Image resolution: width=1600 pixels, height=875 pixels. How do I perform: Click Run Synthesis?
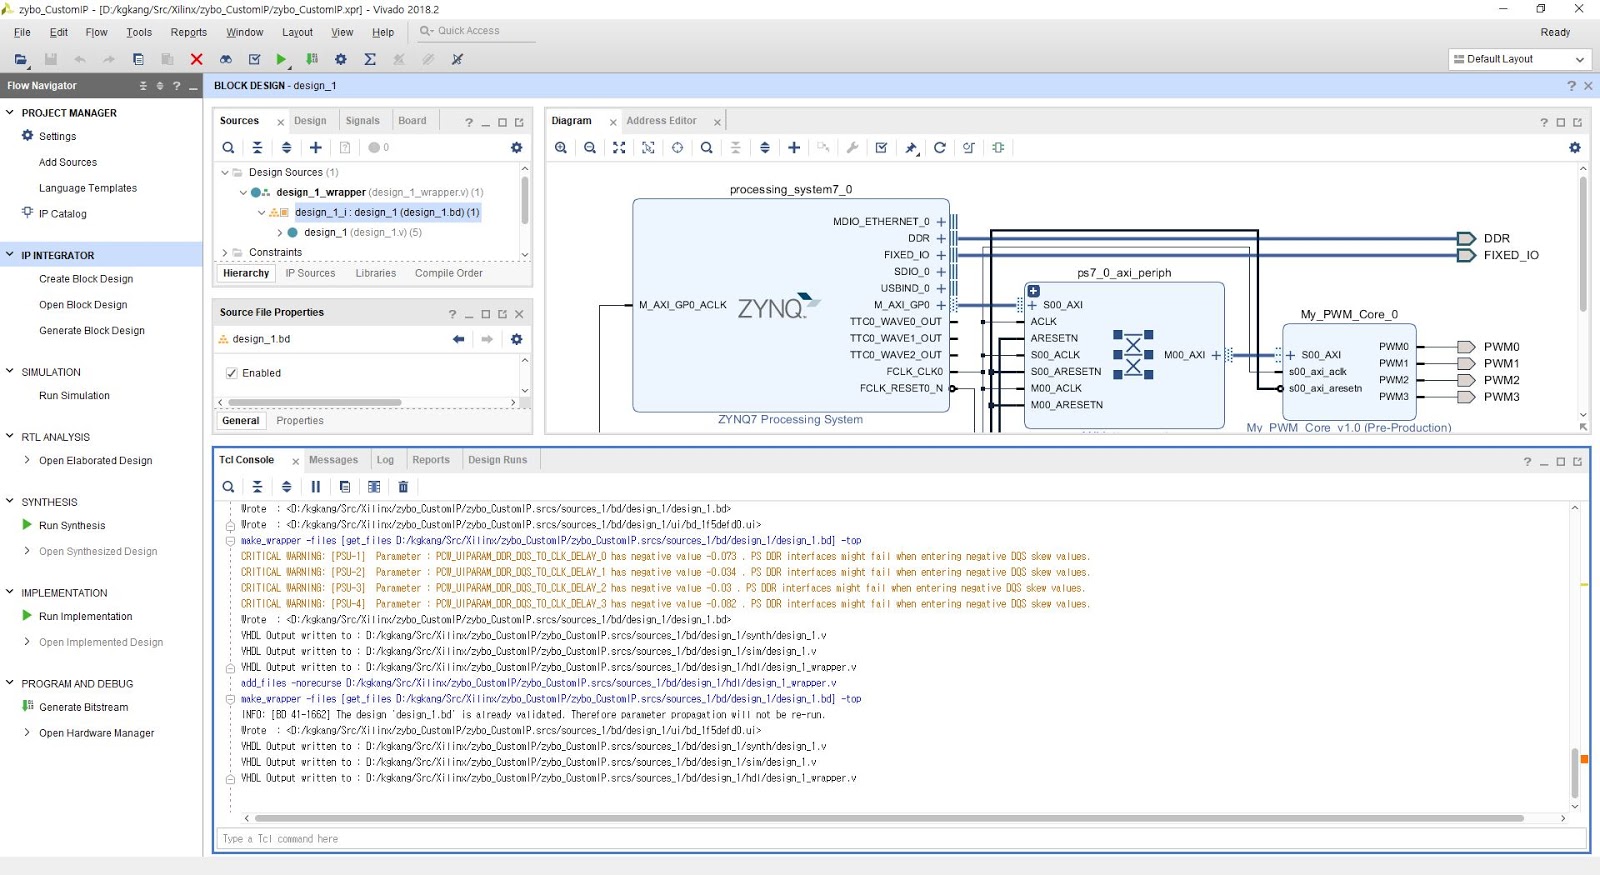pyautogui.click(x=72, y=525)
